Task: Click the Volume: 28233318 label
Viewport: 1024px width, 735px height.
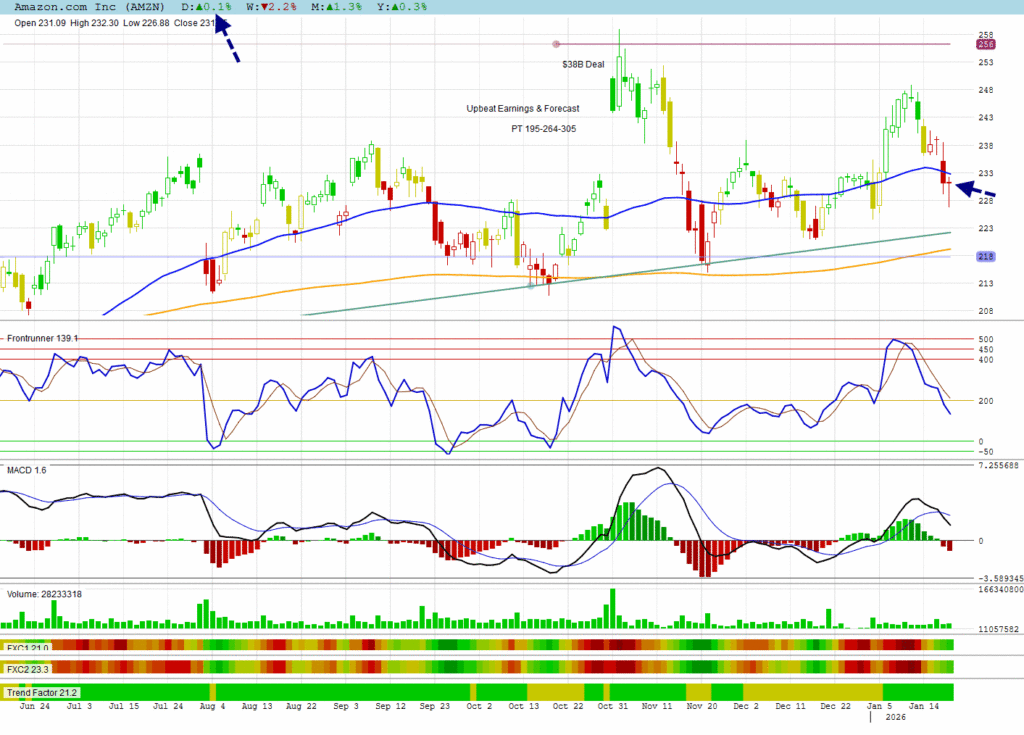Action: (x=44, y=594)
